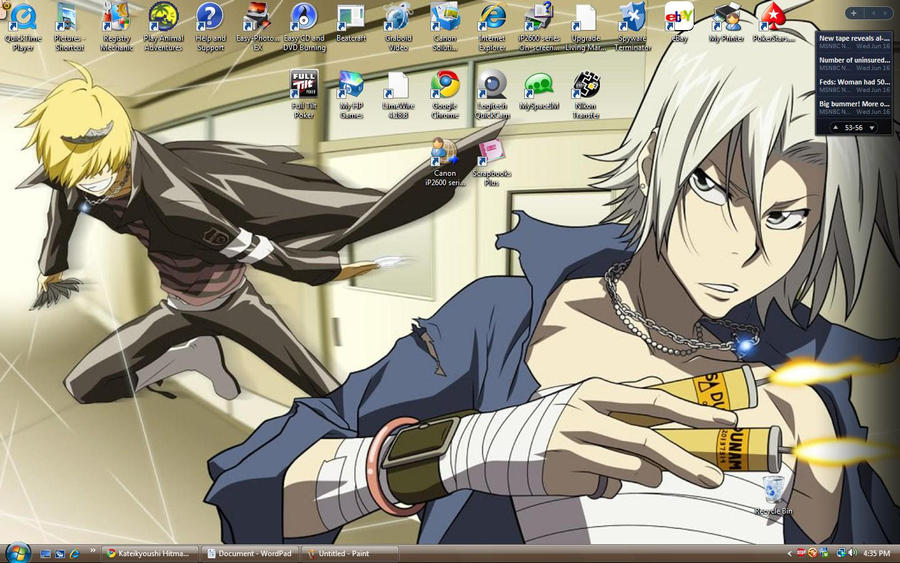900x563 pixels.
Task: Show next headlines in feed gadget
Action: coord(872,127)
